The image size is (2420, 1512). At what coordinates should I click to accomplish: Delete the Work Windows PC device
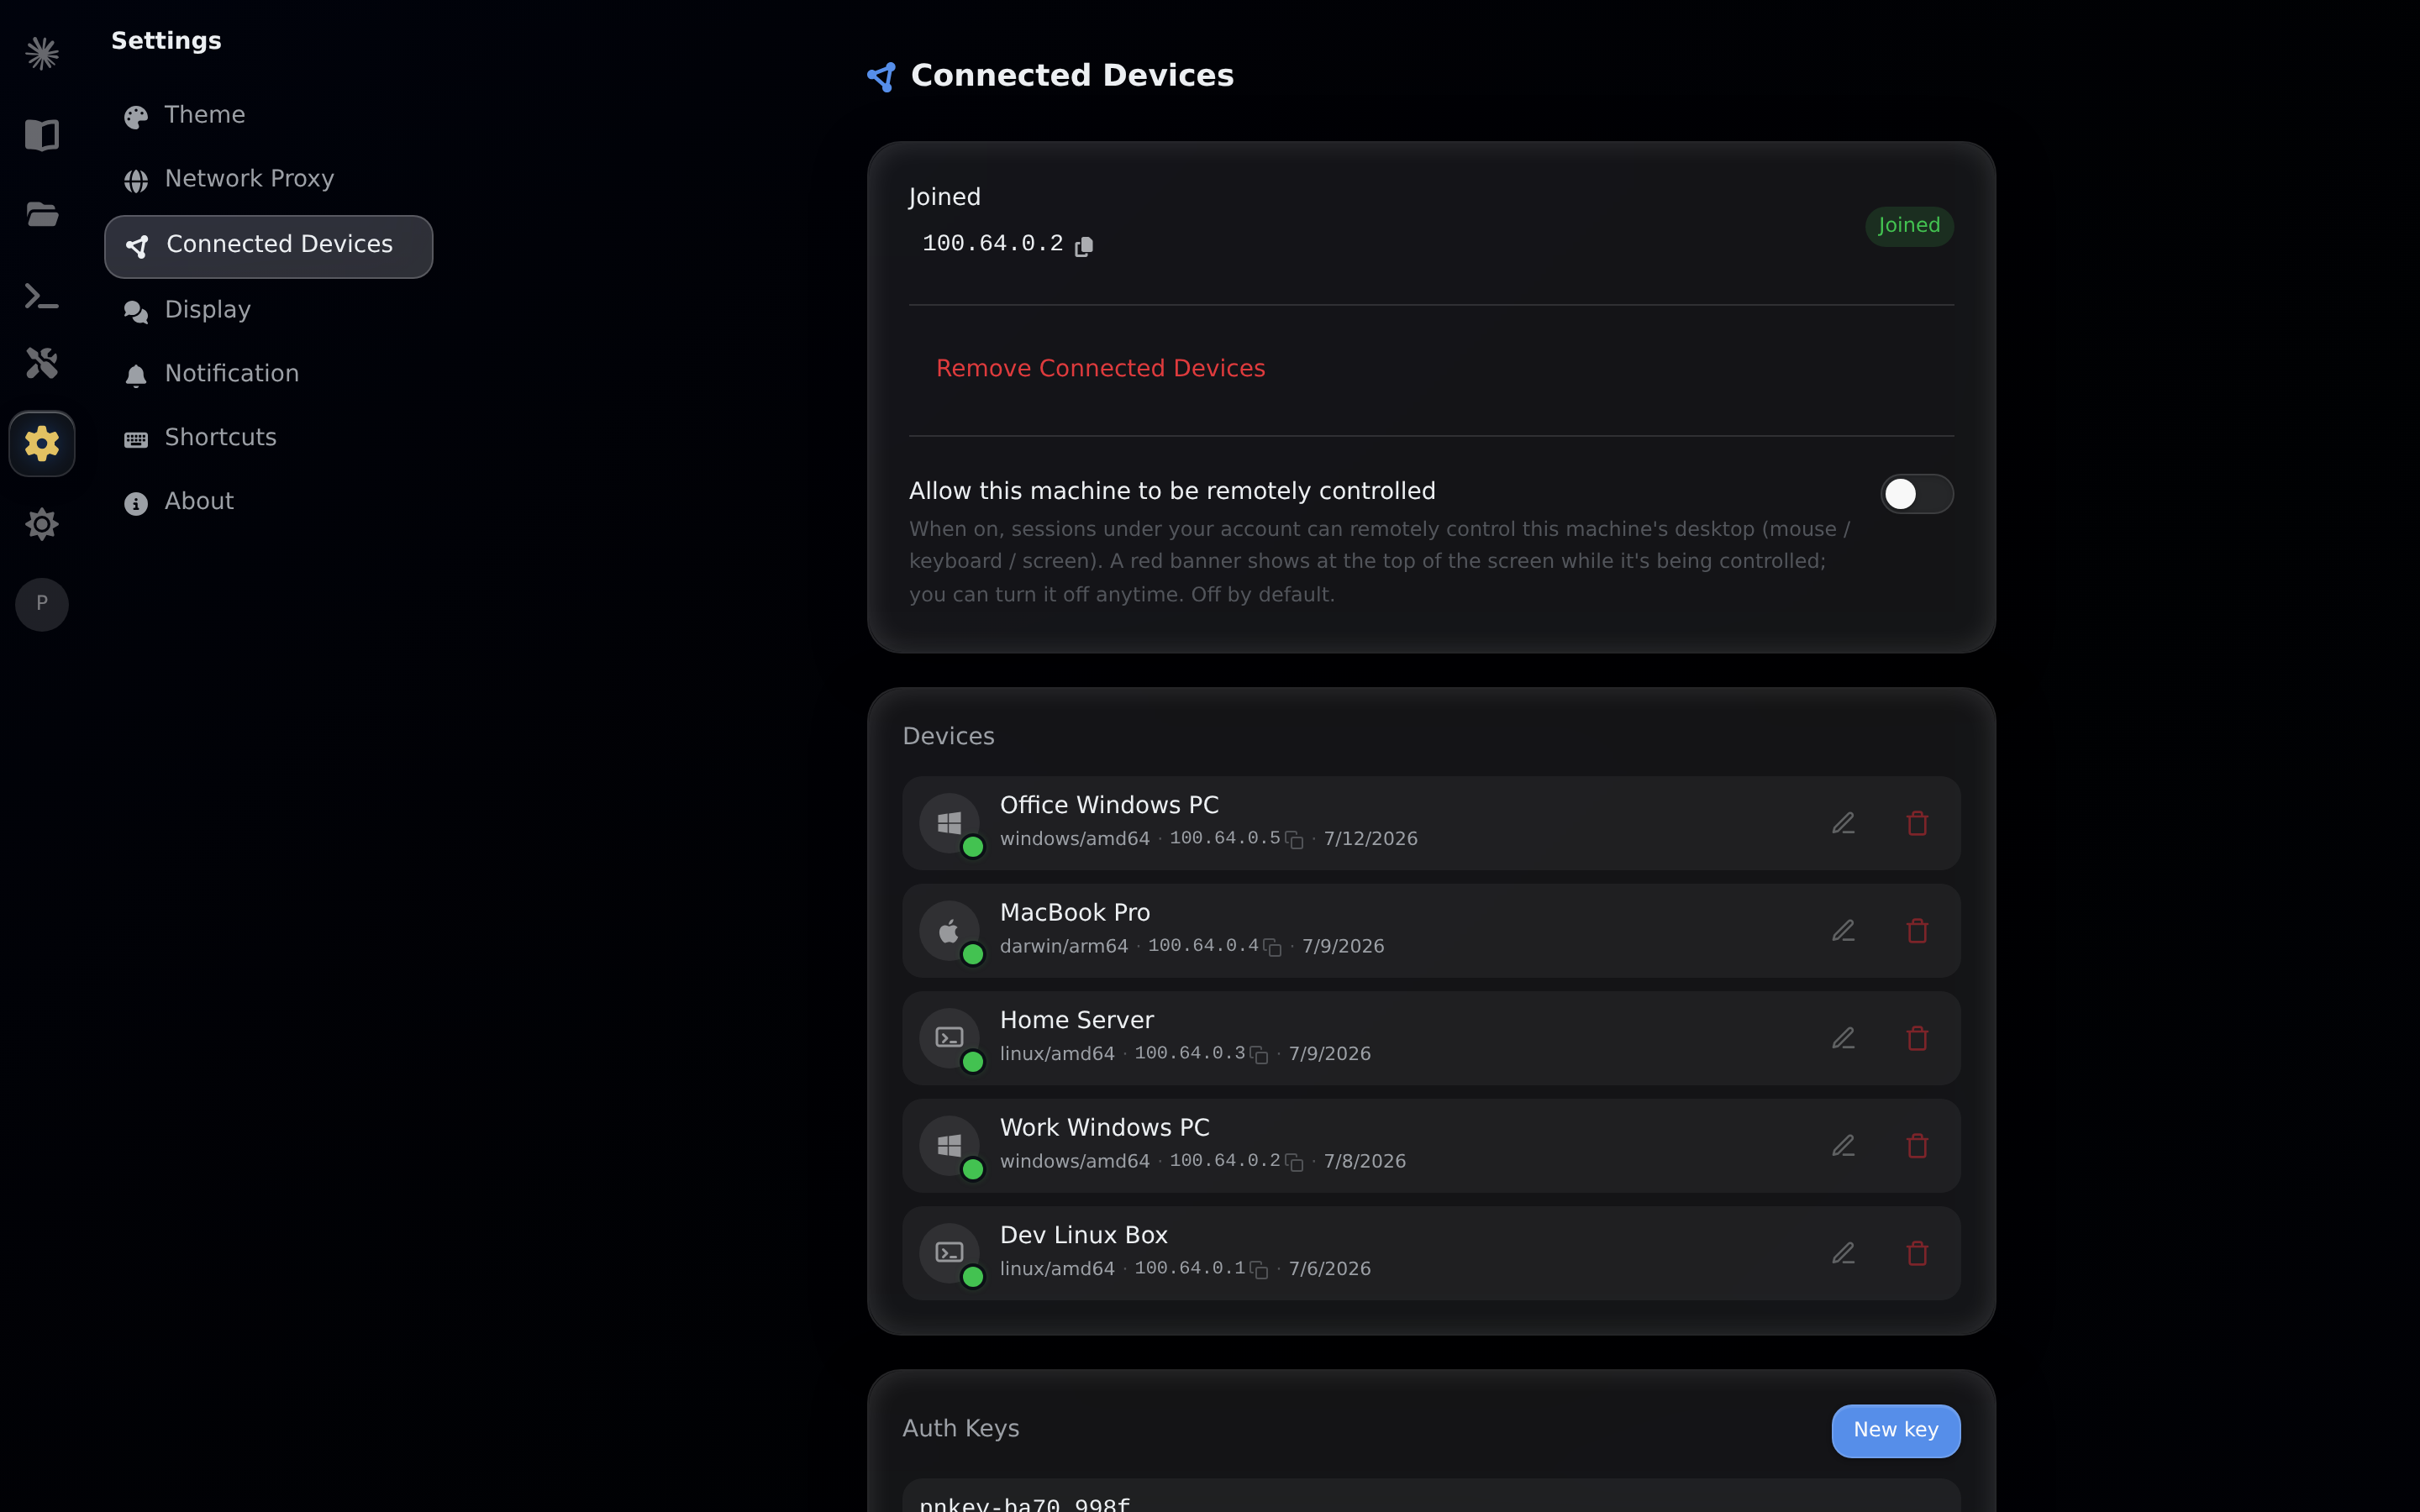point(1917,1146)
